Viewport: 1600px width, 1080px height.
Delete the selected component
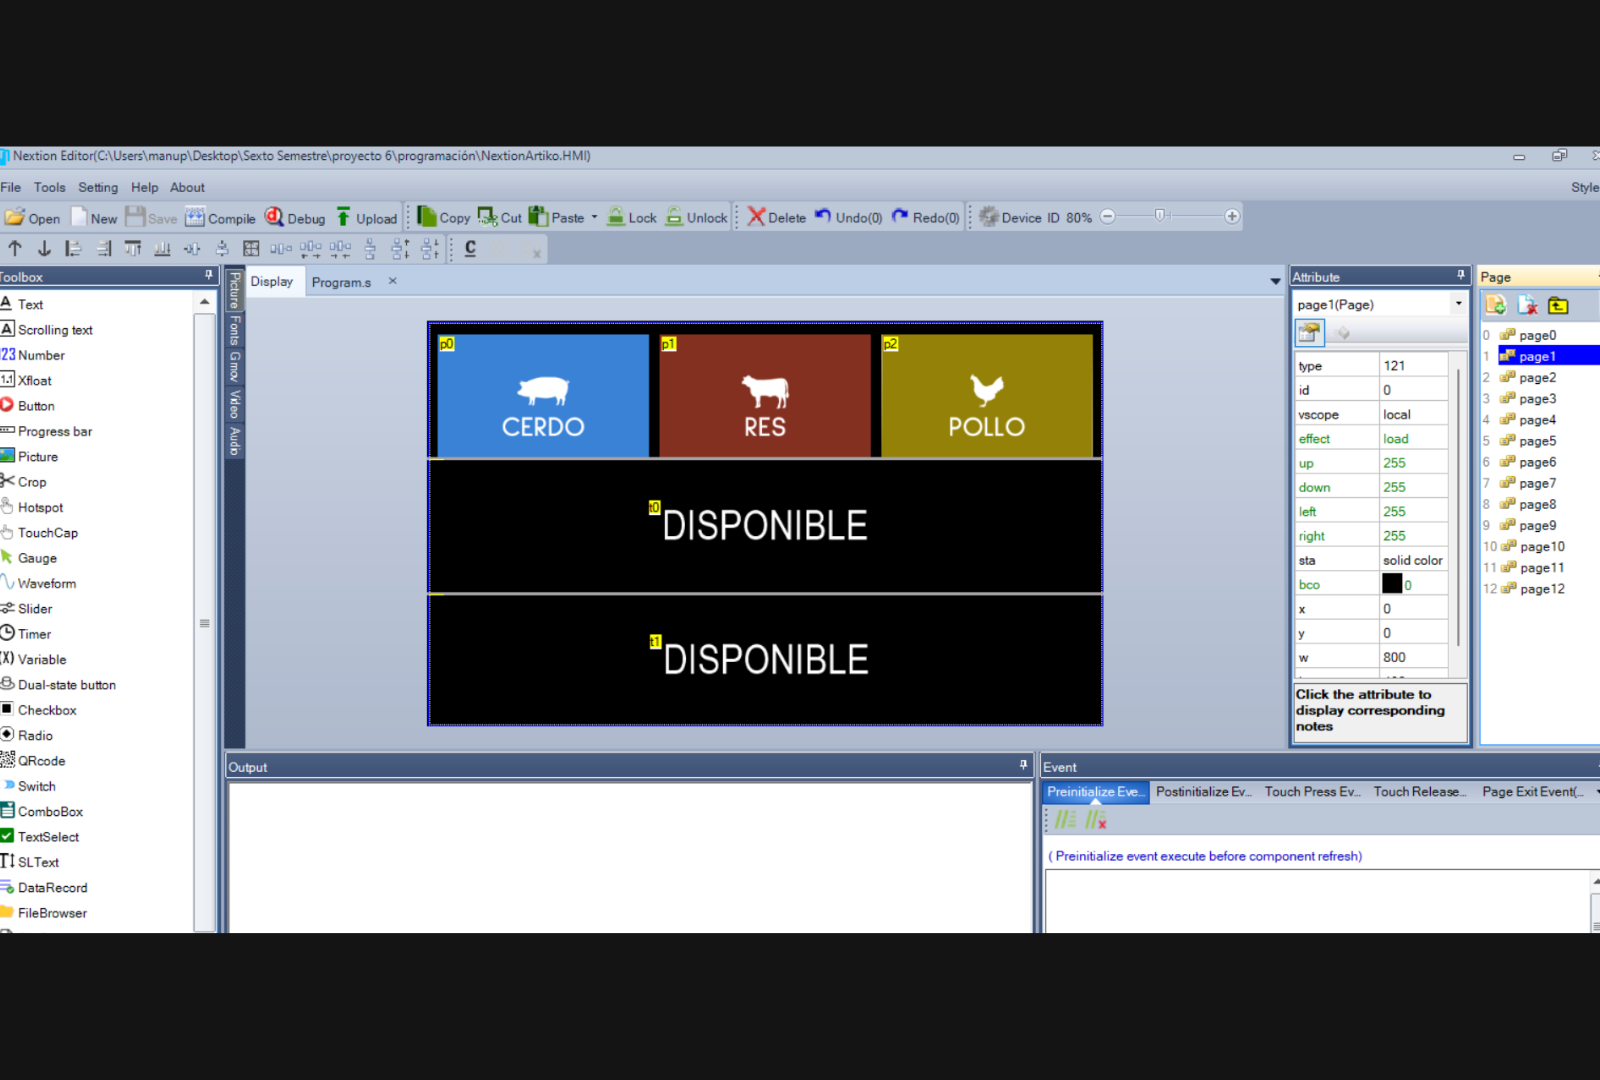point(777,217)
